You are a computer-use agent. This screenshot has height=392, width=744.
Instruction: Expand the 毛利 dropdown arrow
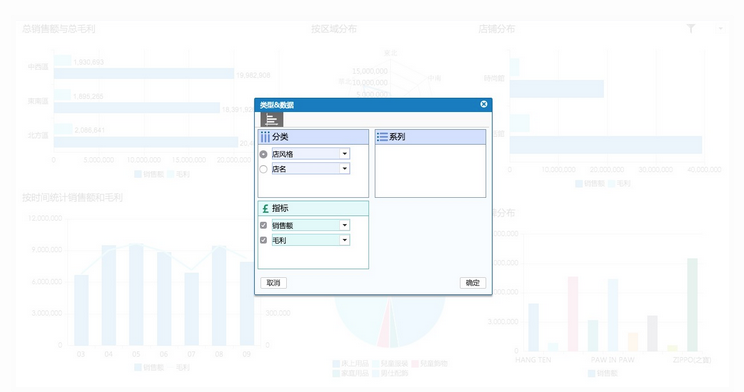tap(344, 240)
